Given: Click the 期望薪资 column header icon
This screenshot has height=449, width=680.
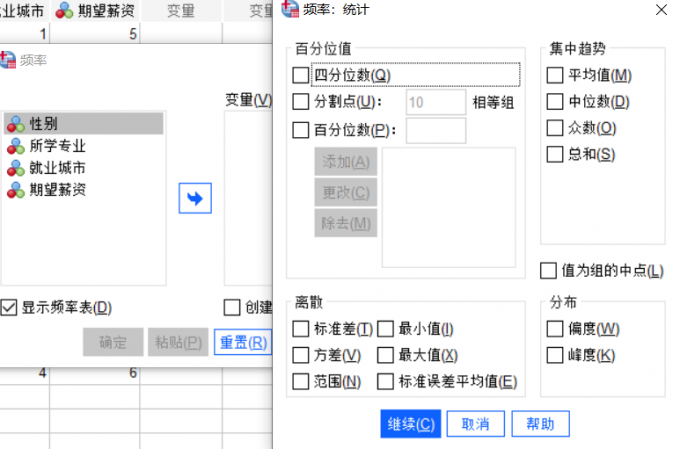Looking at the screenshot, I should [65, 11].
